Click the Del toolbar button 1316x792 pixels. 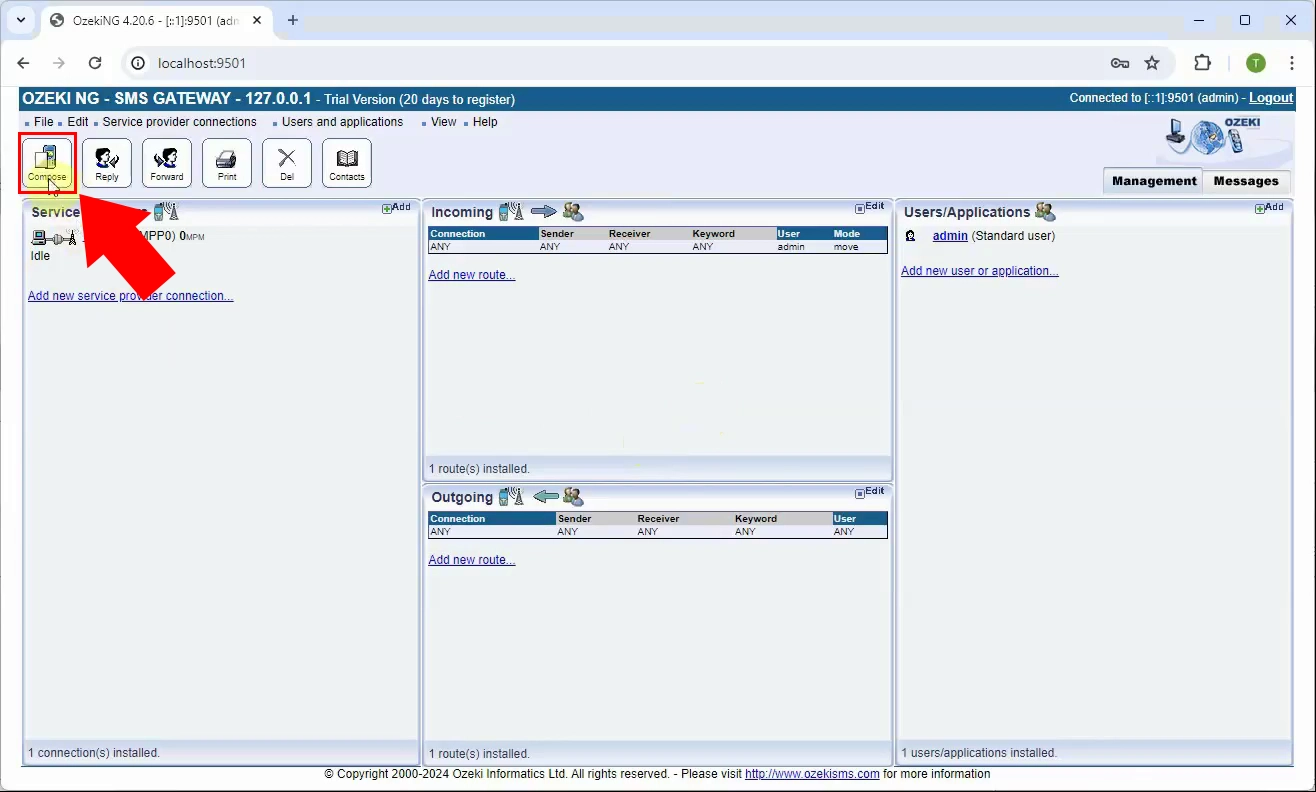click(x=287, y=163)
